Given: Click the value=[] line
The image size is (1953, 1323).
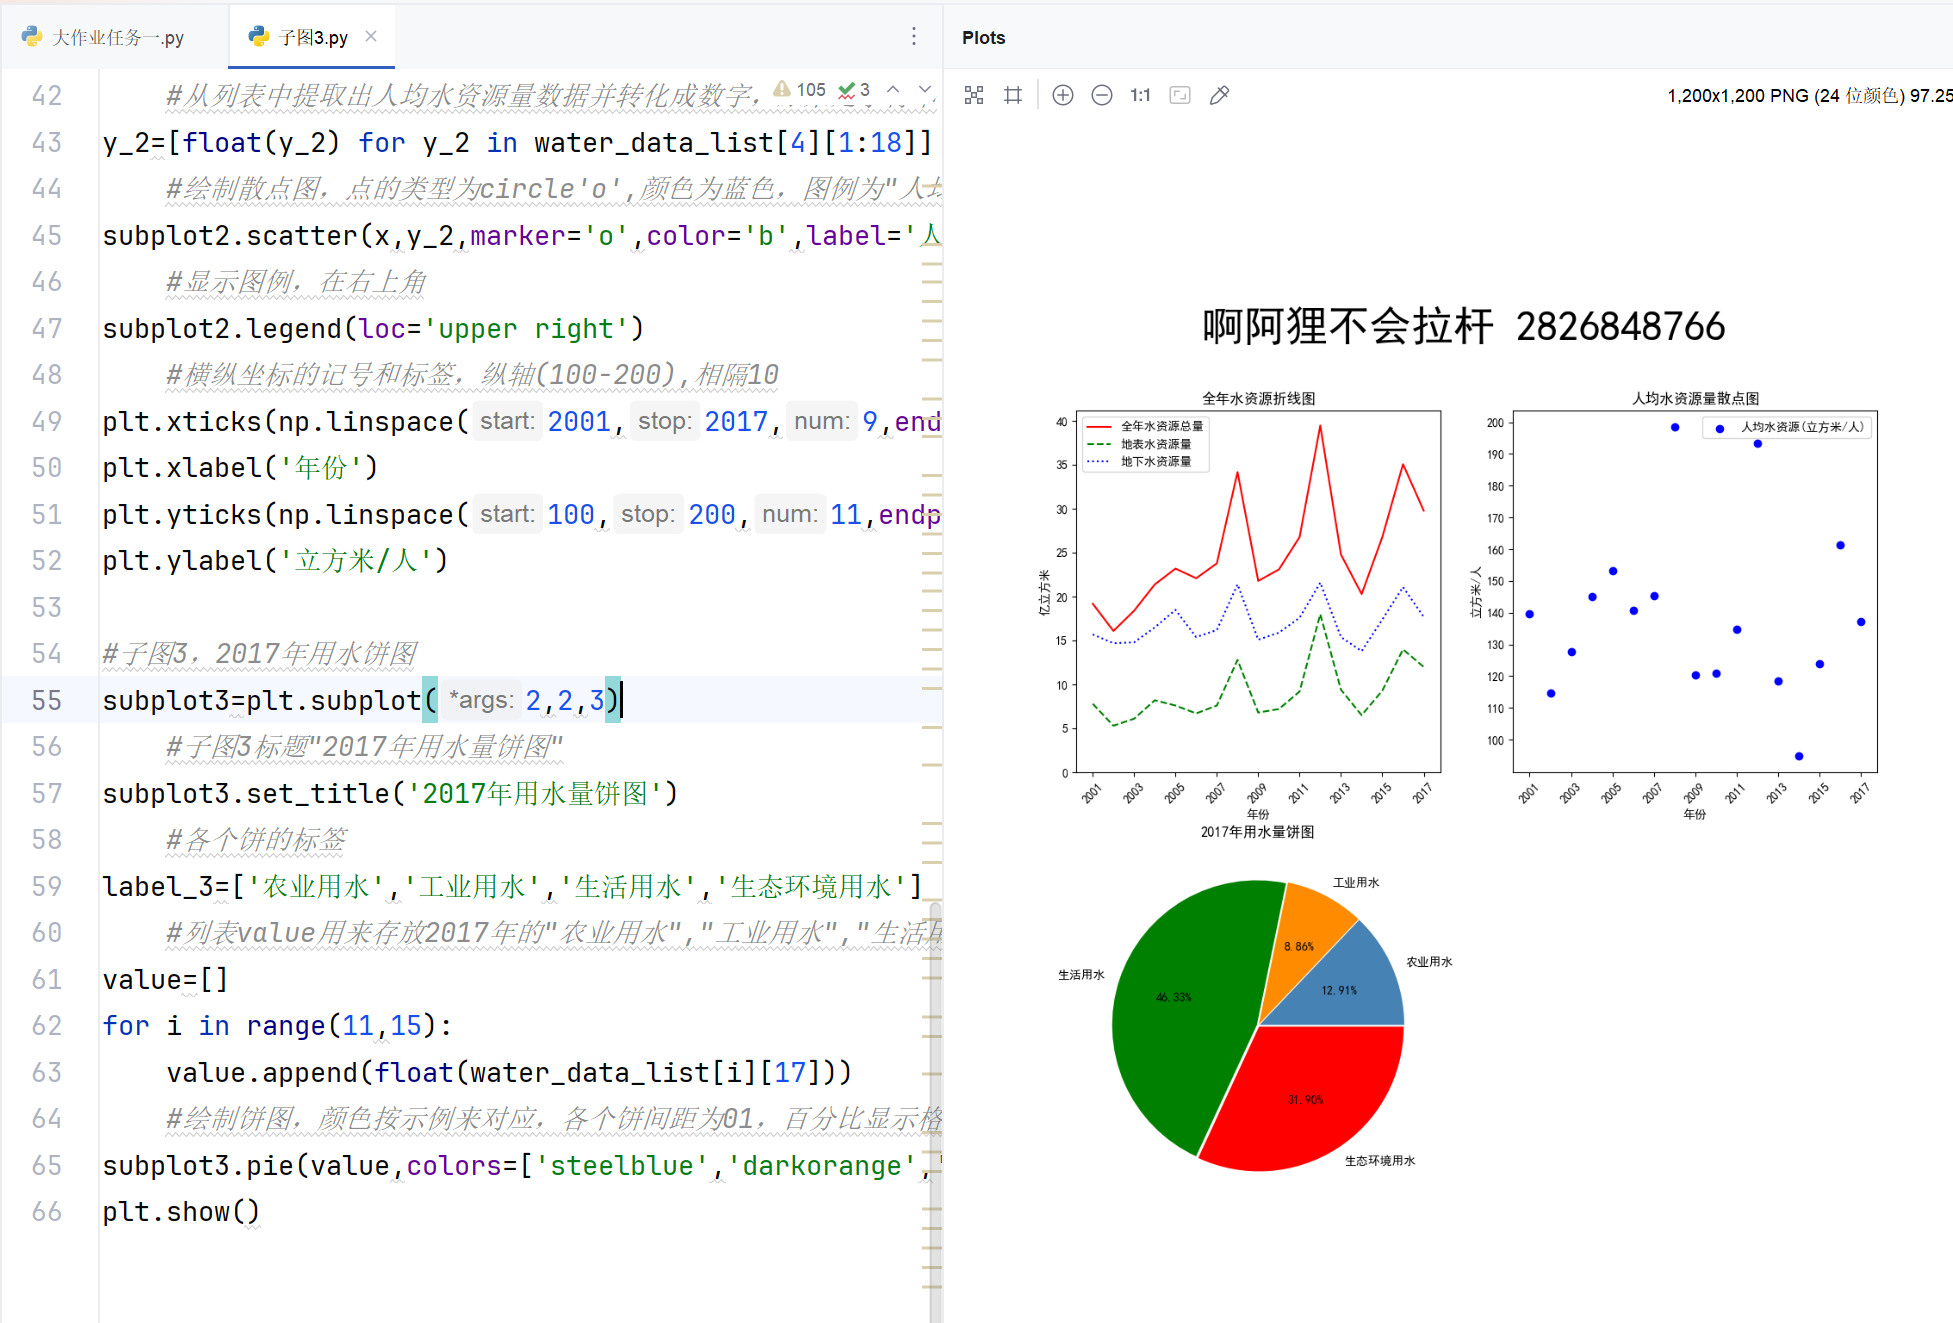Looking at the screenshot, I should pyautogui.click(x=165, y=979).
